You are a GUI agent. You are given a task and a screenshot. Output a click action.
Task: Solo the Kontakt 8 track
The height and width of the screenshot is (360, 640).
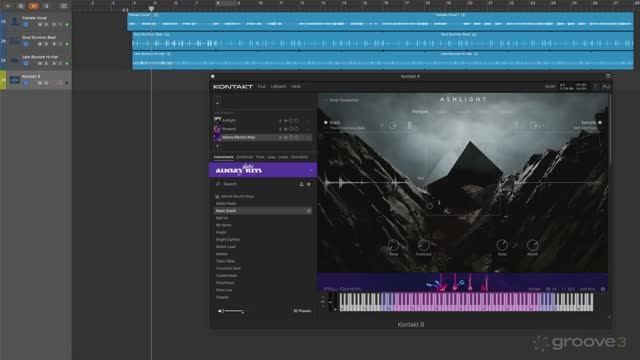pyautogui.click(x=46, y=83)
